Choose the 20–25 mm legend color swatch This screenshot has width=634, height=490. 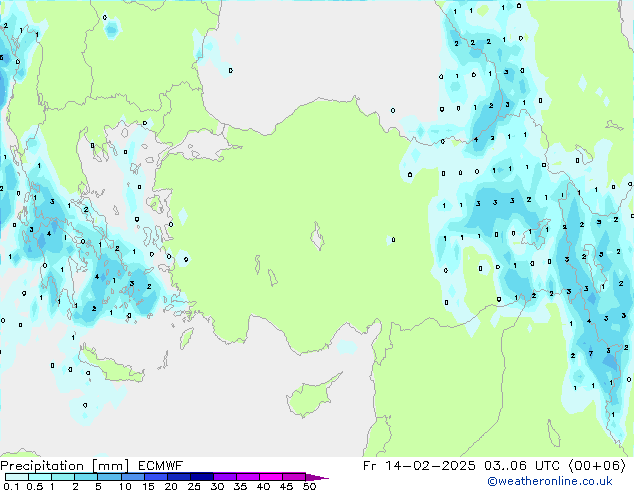178,477
